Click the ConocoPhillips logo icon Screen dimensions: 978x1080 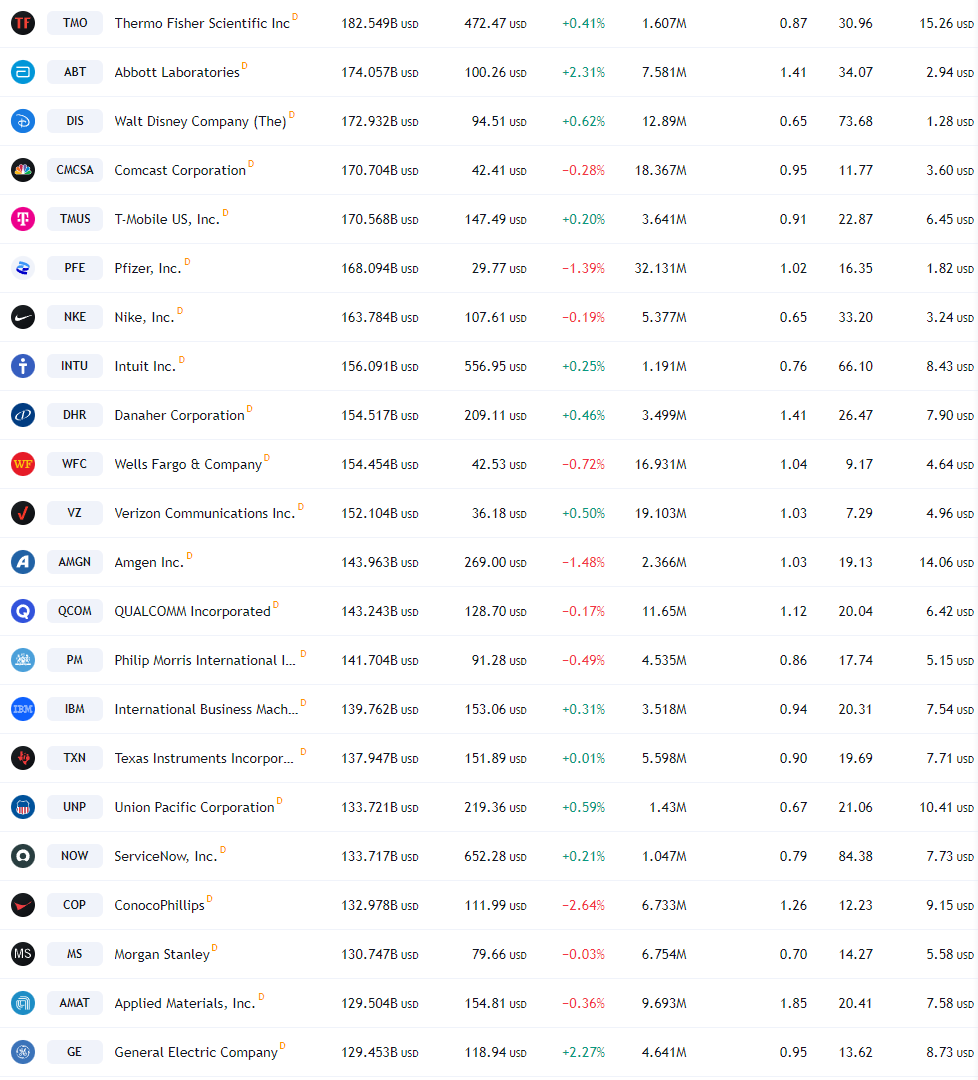[23, 904]
